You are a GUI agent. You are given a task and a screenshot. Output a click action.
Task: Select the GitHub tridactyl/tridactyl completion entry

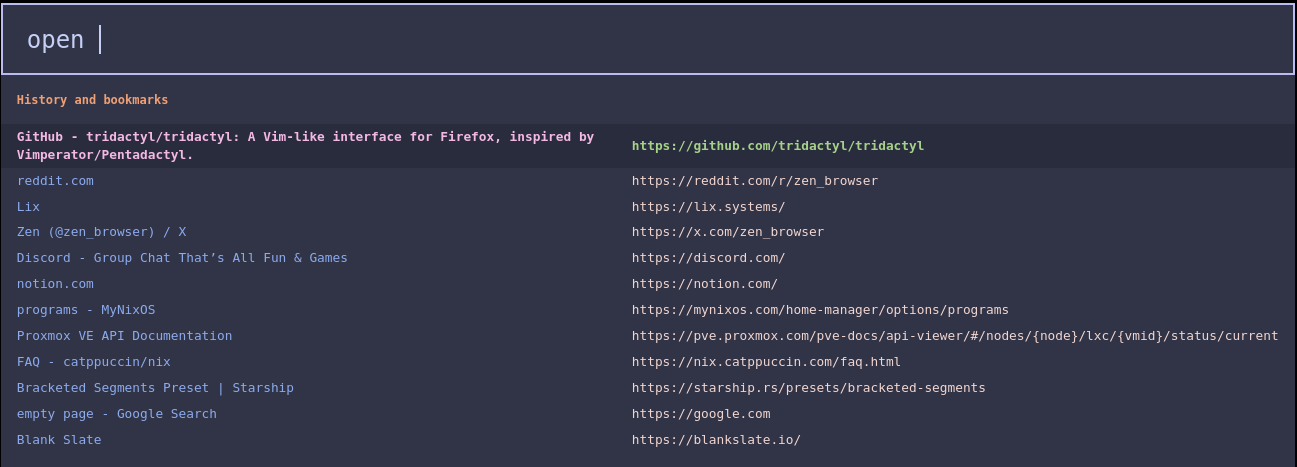coord(305,146)
